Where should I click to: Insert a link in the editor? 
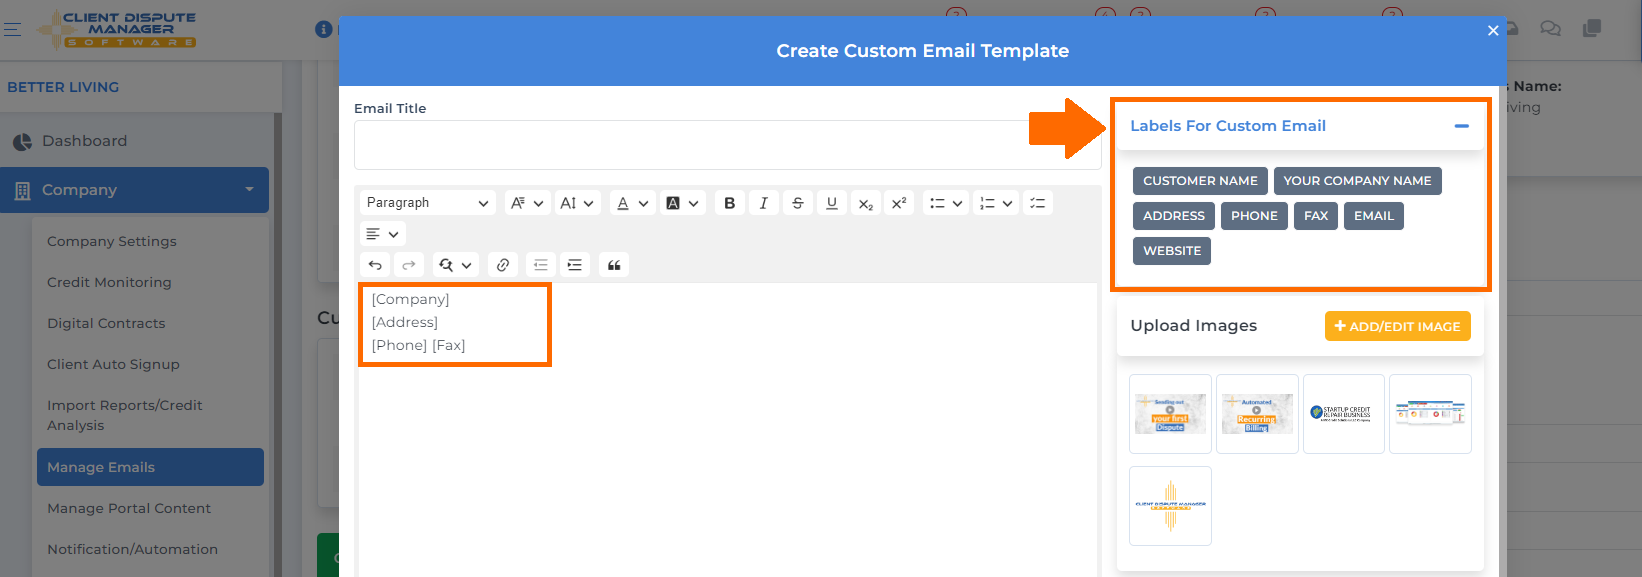coord(503,265)
